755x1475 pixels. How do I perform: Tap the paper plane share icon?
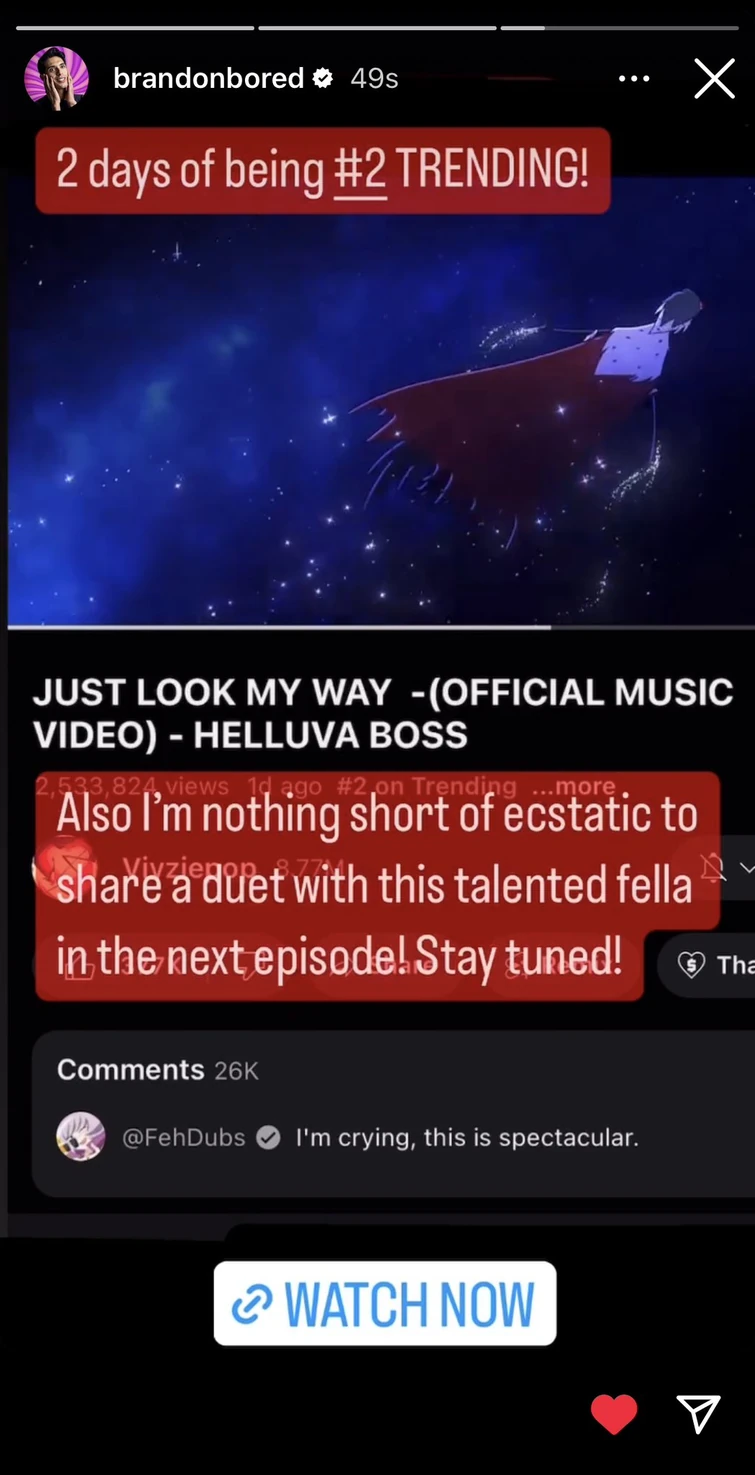point(698,1414)
